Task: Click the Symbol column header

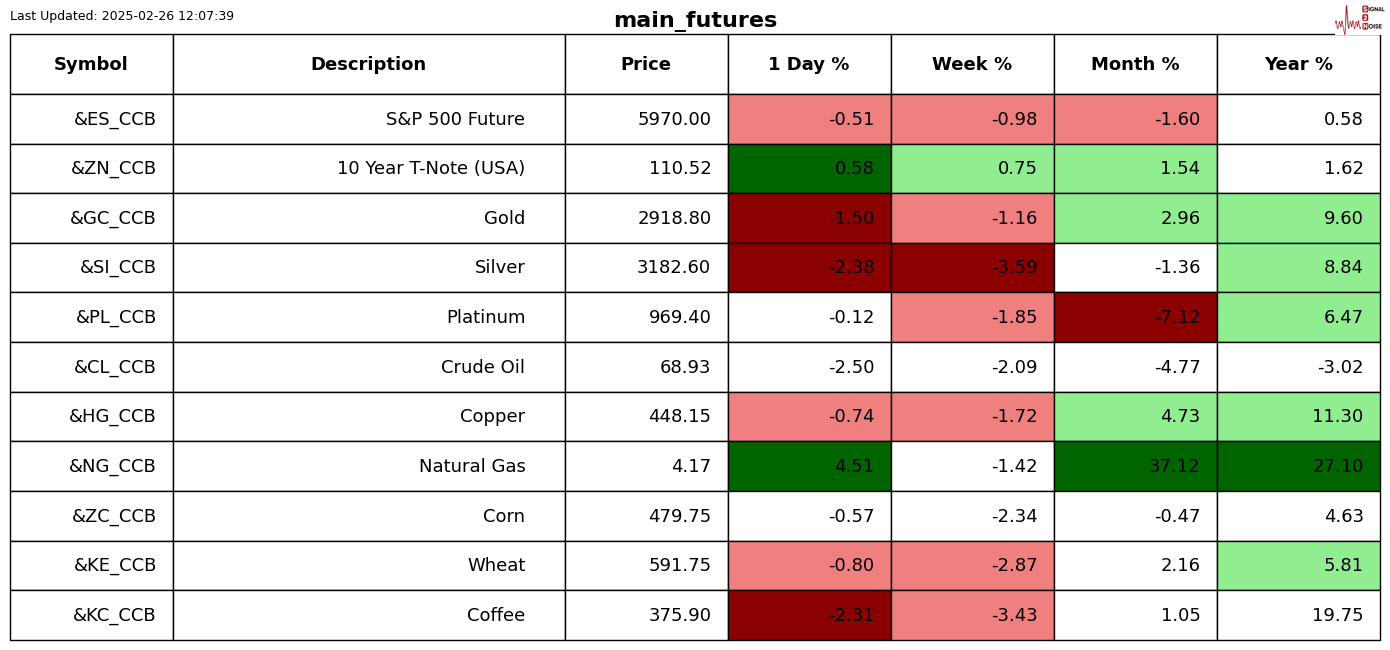Action: coord(91,65)
